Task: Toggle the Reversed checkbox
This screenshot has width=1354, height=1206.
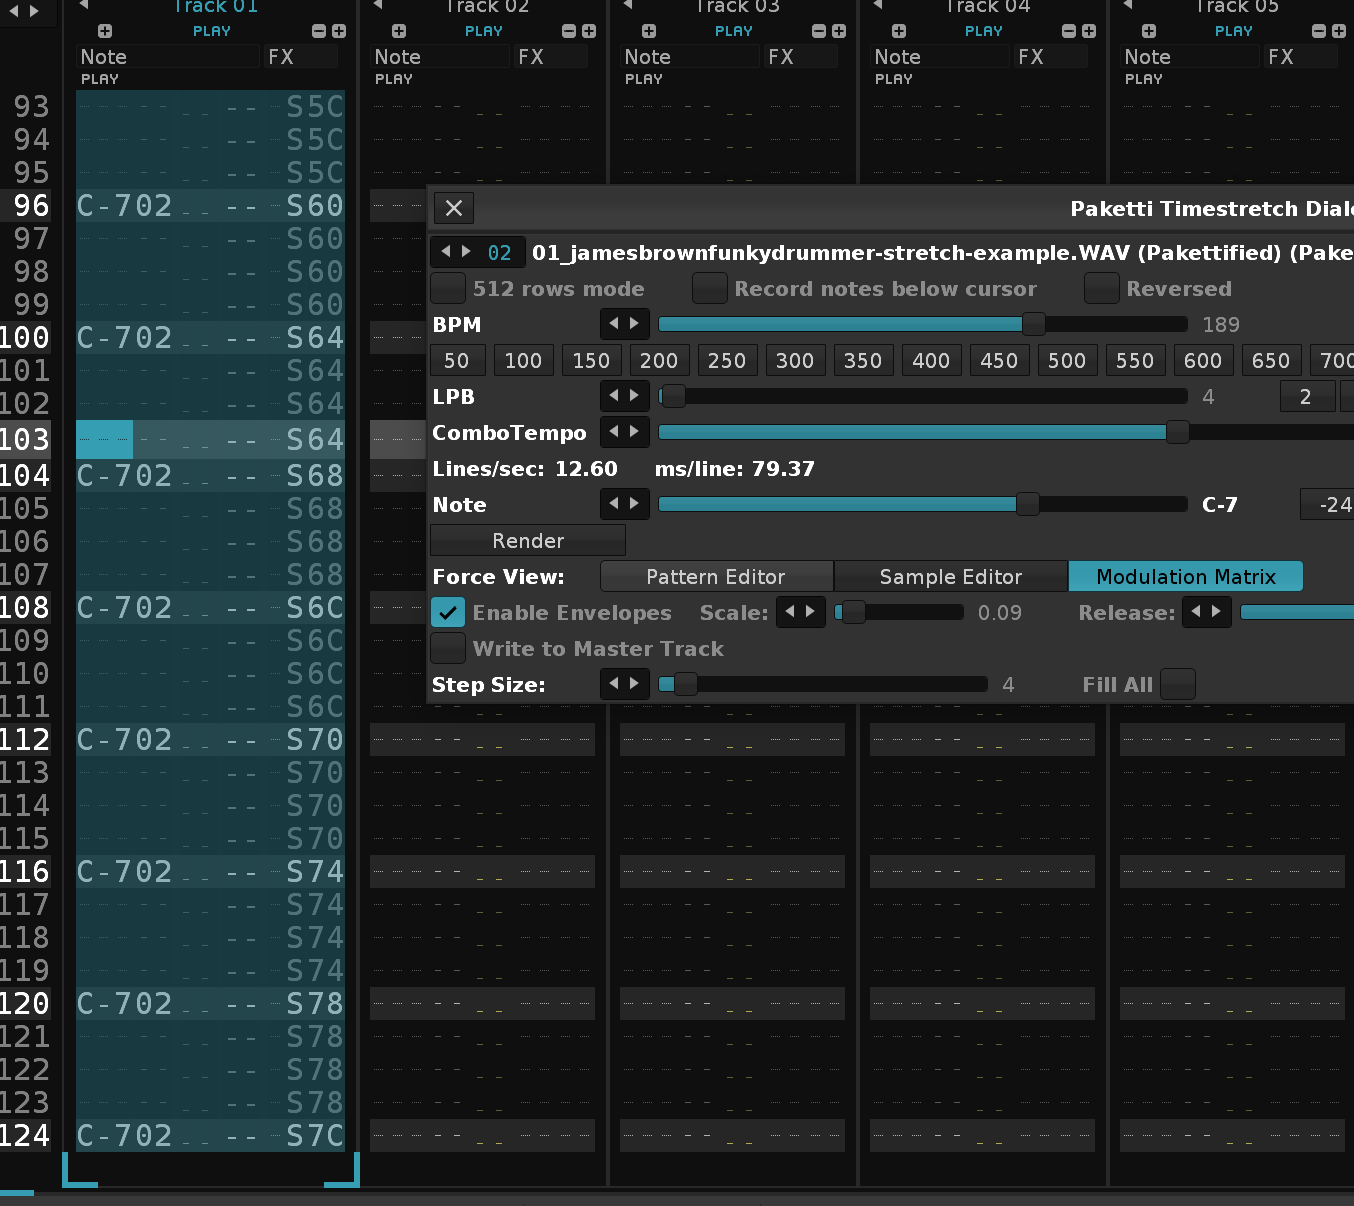Action: point(1101,289)
